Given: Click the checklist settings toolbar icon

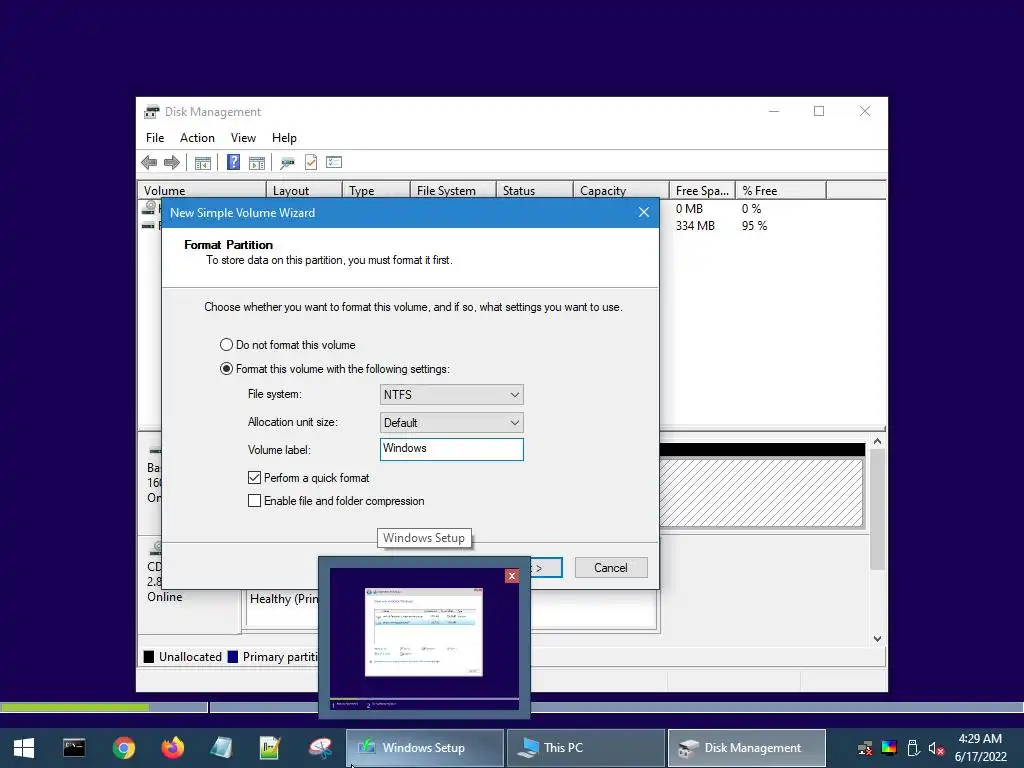Looking at the screenshot, I should pos(334,162).
